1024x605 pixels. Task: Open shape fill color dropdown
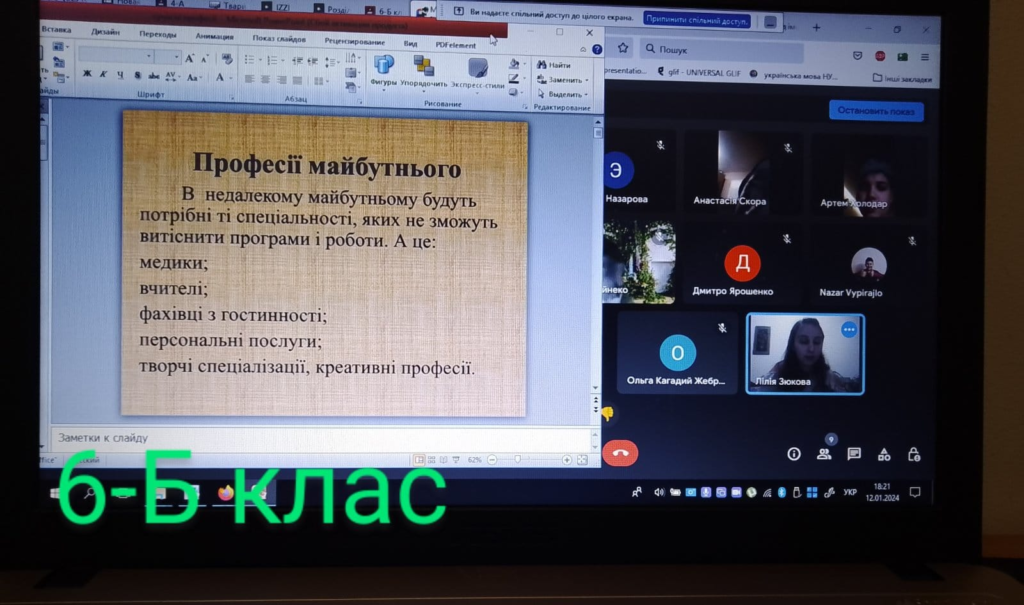click(x=515, y=63)
